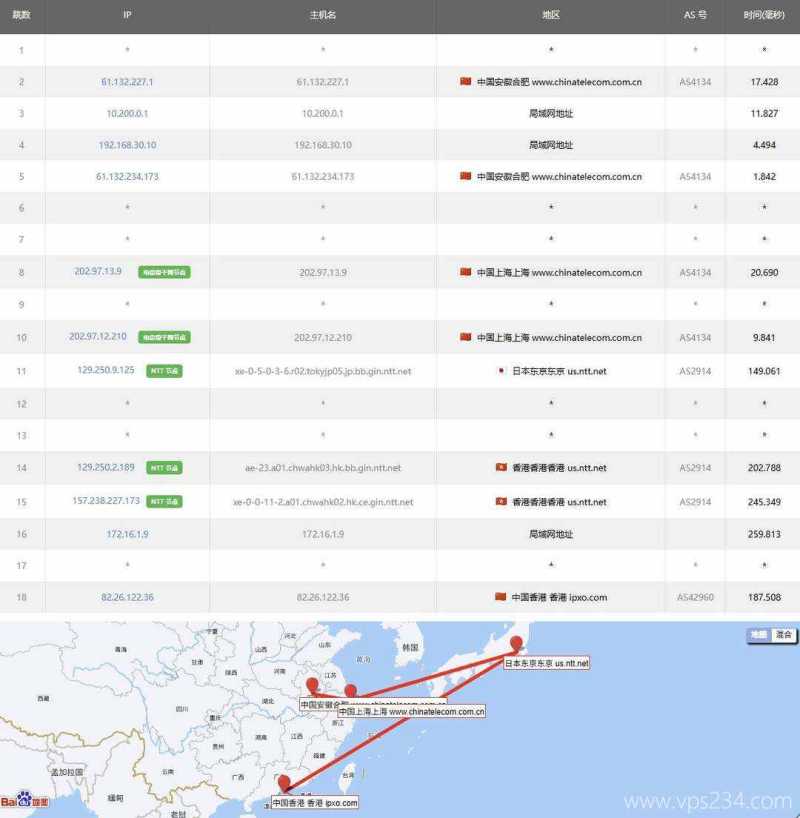Viewport: 800px width, 818px height.
Task: Open IP link 61.132.227.1
Action: point(124,82)
